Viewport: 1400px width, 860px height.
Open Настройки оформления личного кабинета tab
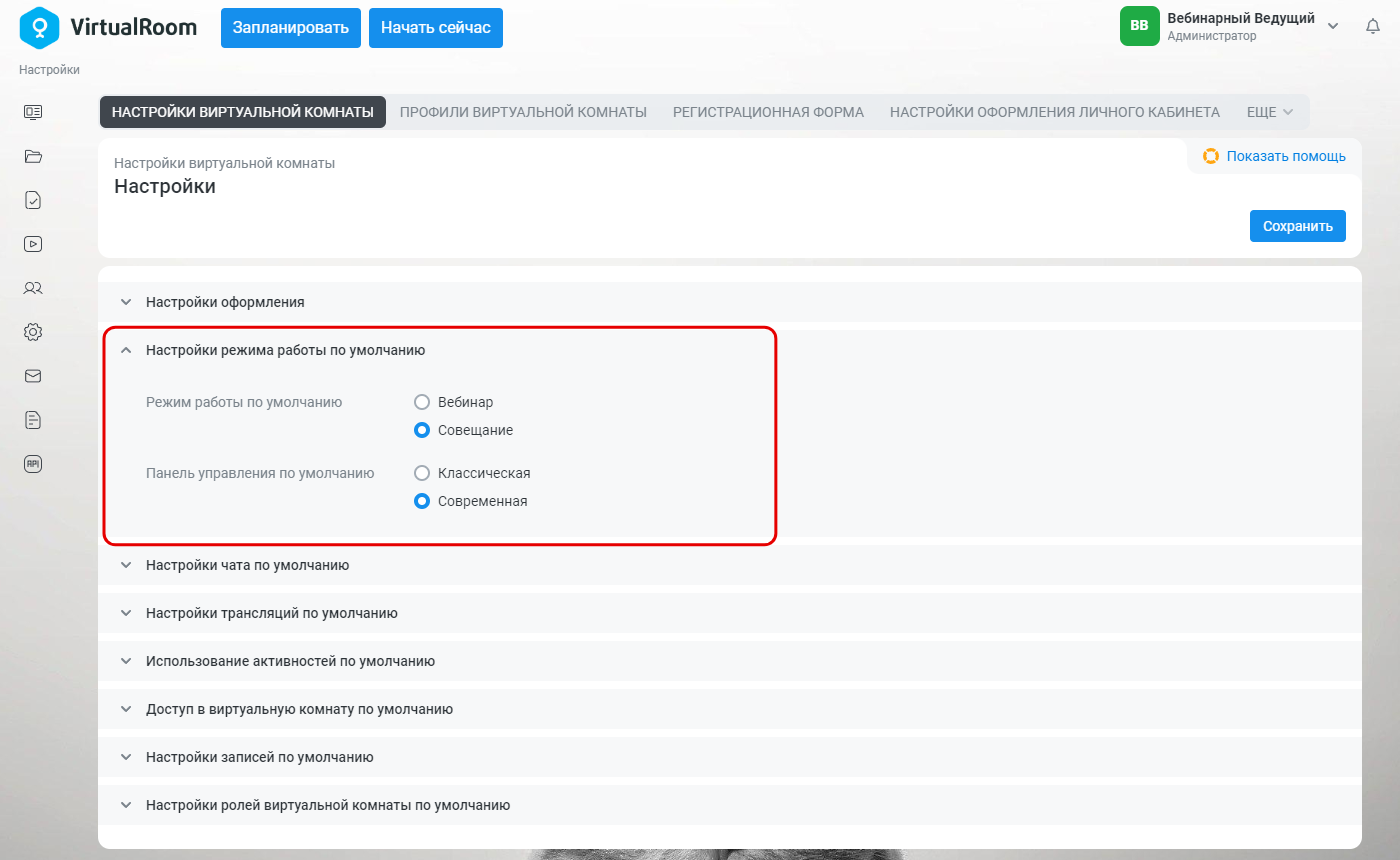tap(1055, 112)
